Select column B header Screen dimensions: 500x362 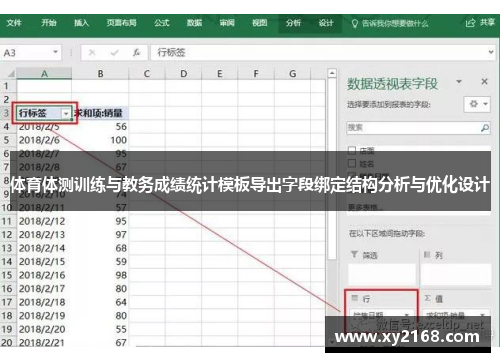pos(100,74)
